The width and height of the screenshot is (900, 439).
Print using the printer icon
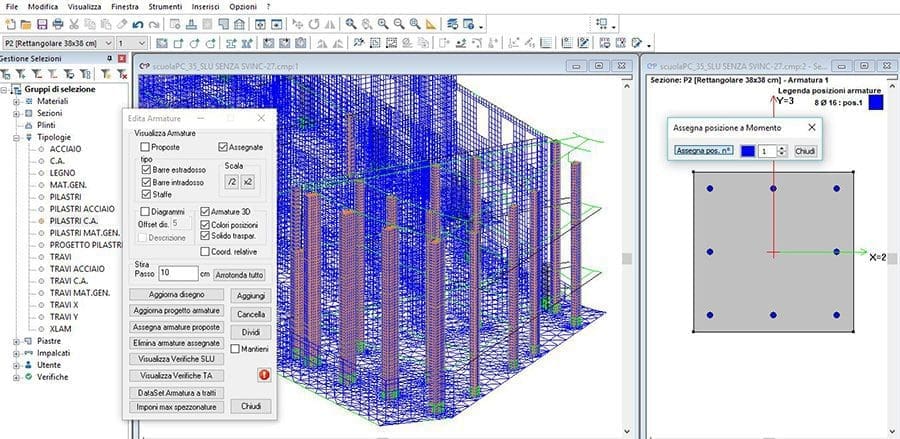coord(57,24)
